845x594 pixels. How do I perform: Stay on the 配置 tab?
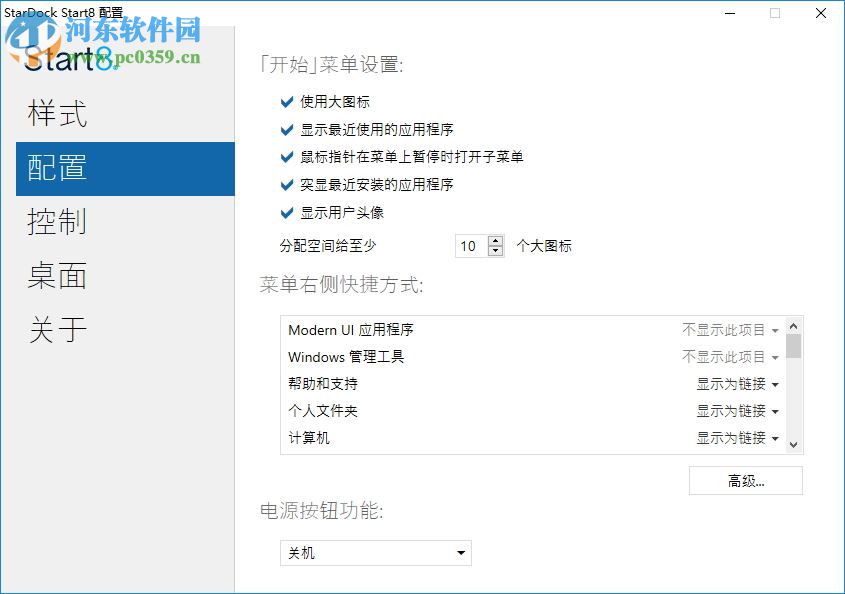click(x=57, y=169)
